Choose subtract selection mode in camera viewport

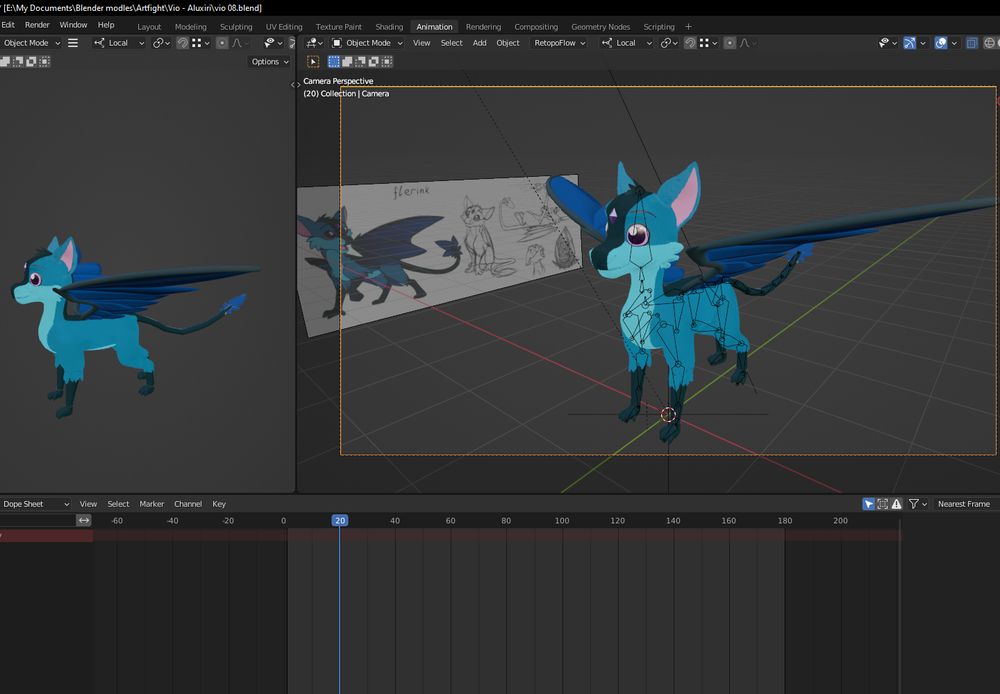click(360, 61)
